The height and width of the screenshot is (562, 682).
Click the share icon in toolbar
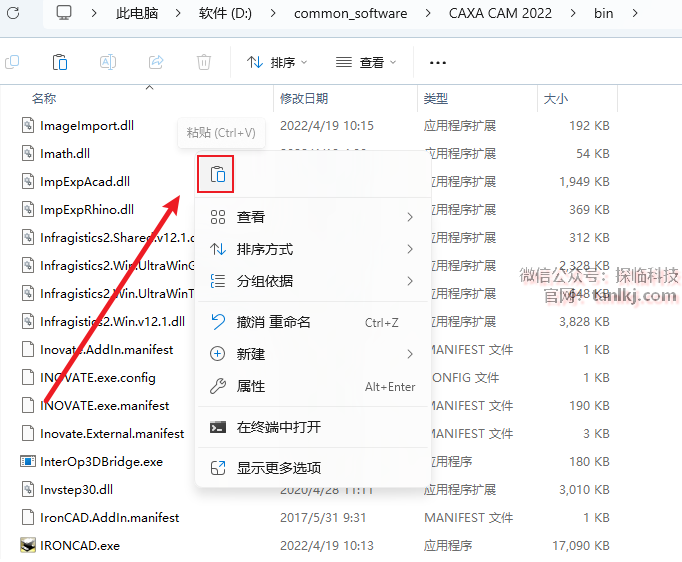[x=155, y=62]
